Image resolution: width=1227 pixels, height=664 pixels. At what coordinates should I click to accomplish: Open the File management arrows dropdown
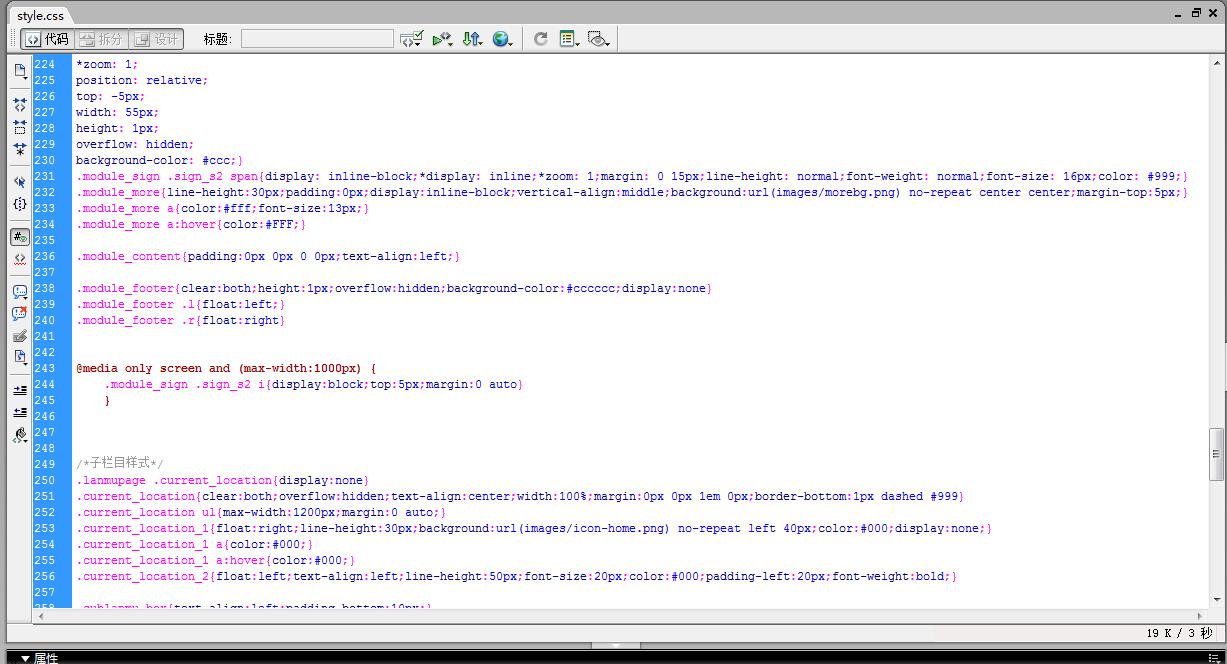[x=472, y=39]
